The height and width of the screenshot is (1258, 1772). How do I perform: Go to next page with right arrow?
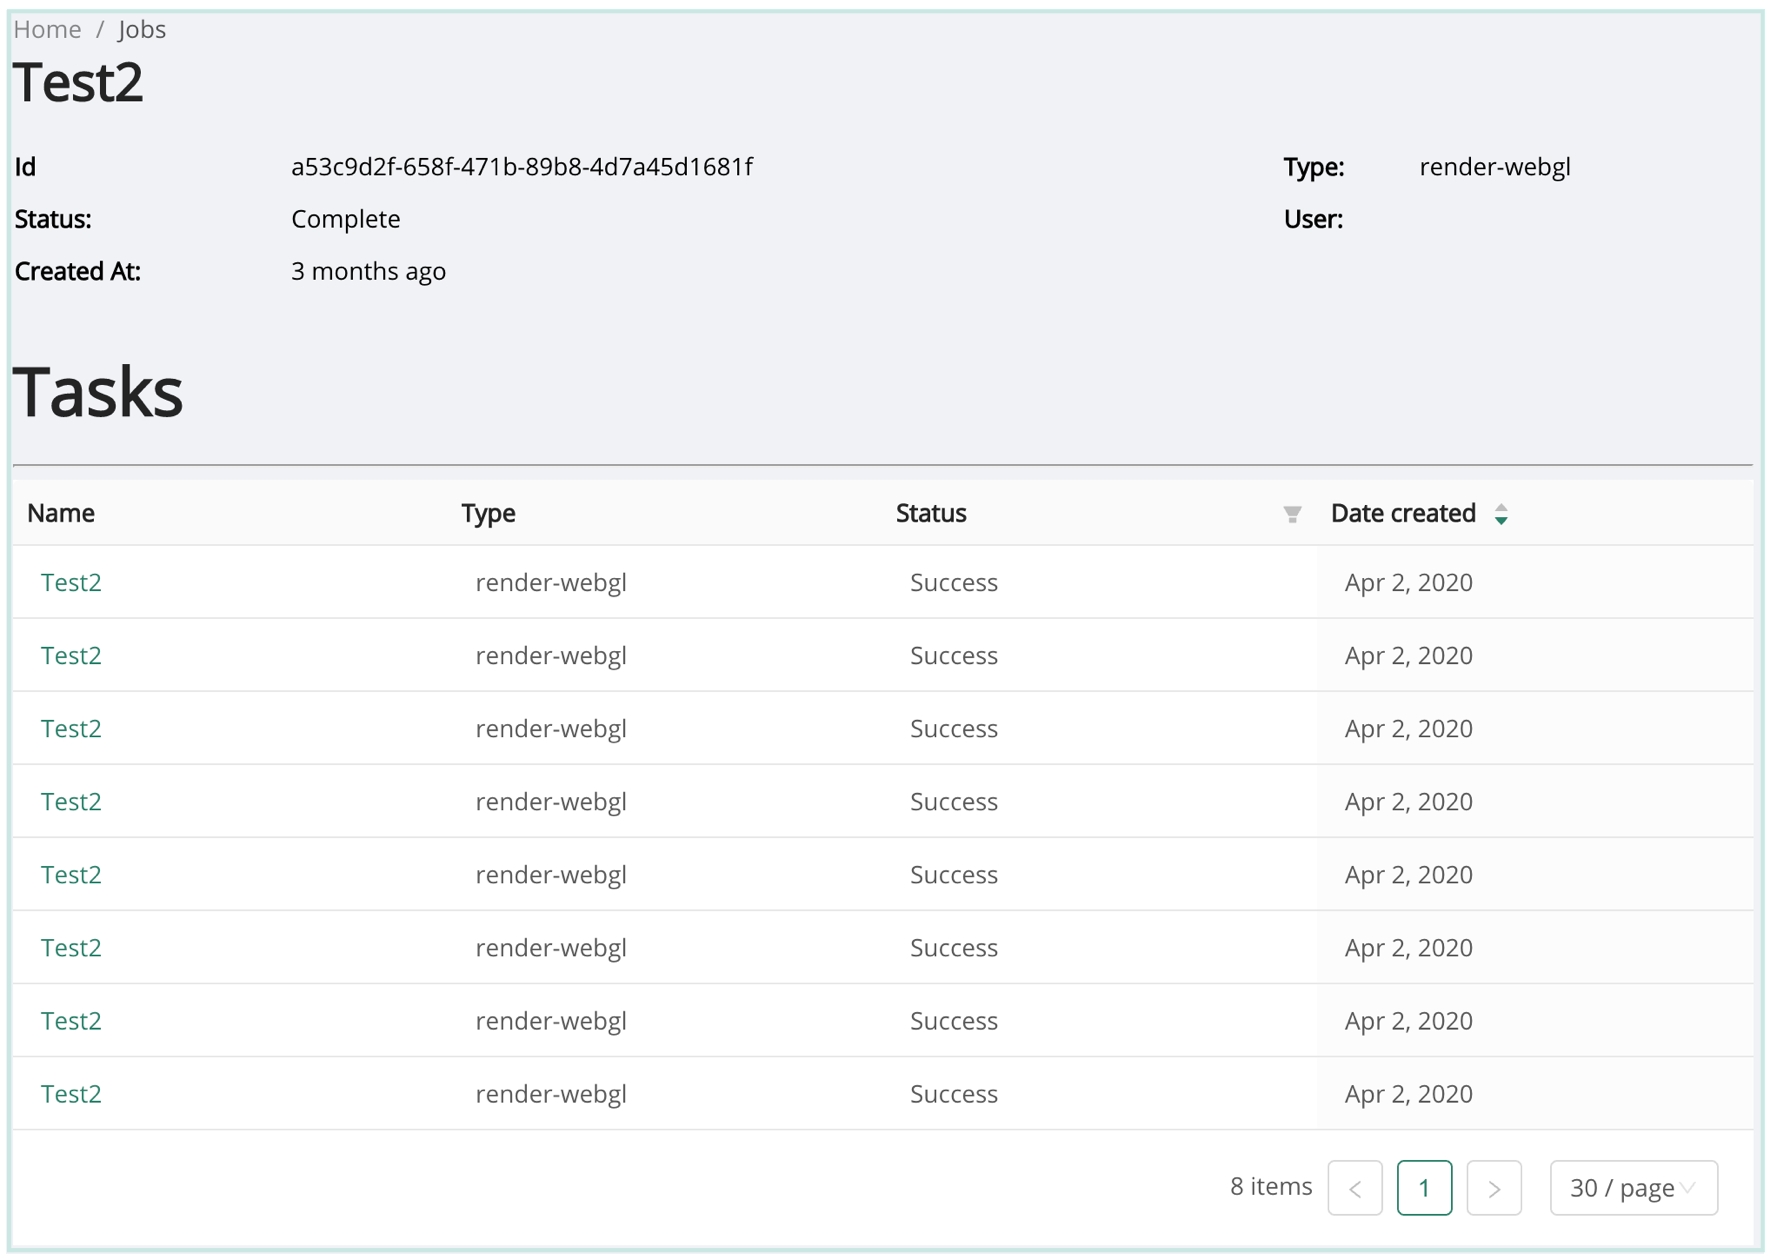(x=1493, y=1188)
